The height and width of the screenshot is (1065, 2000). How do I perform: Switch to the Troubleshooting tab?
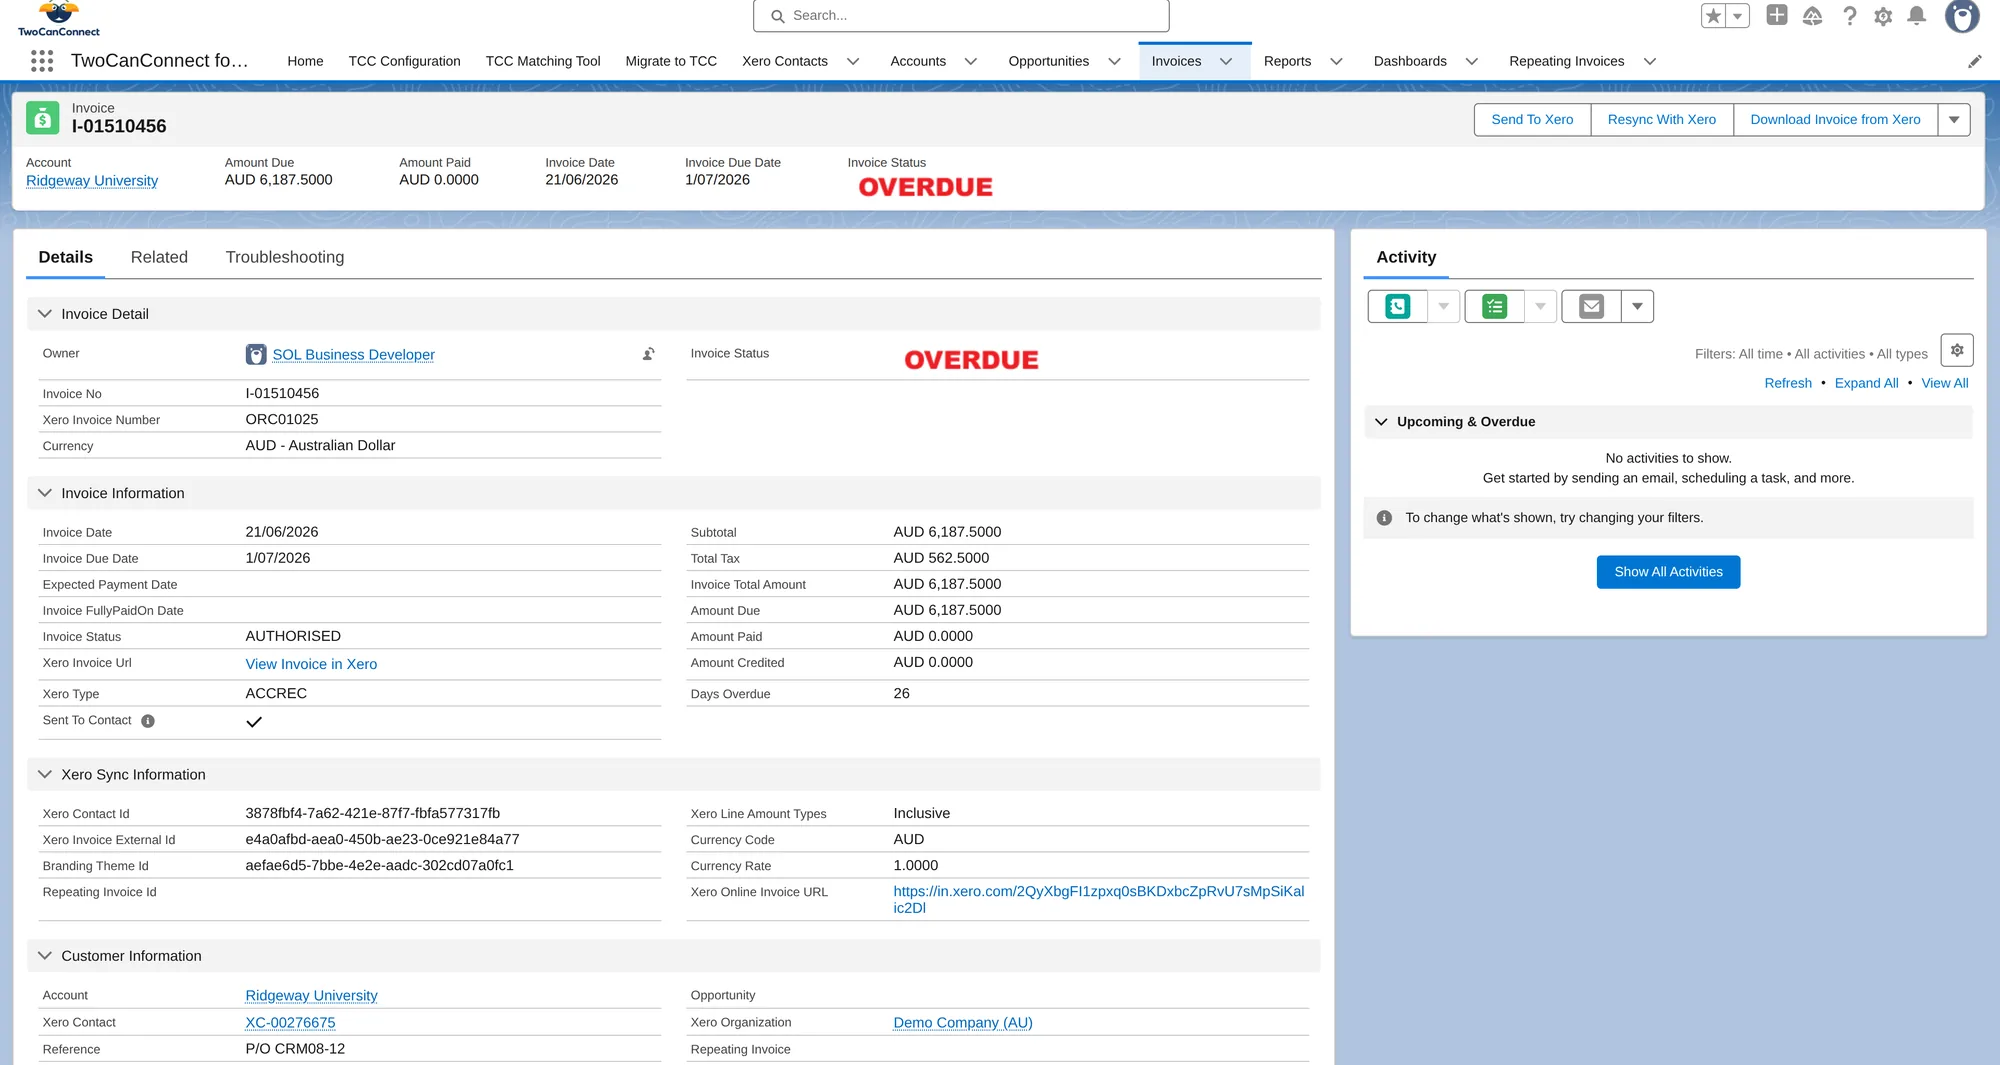285,257
